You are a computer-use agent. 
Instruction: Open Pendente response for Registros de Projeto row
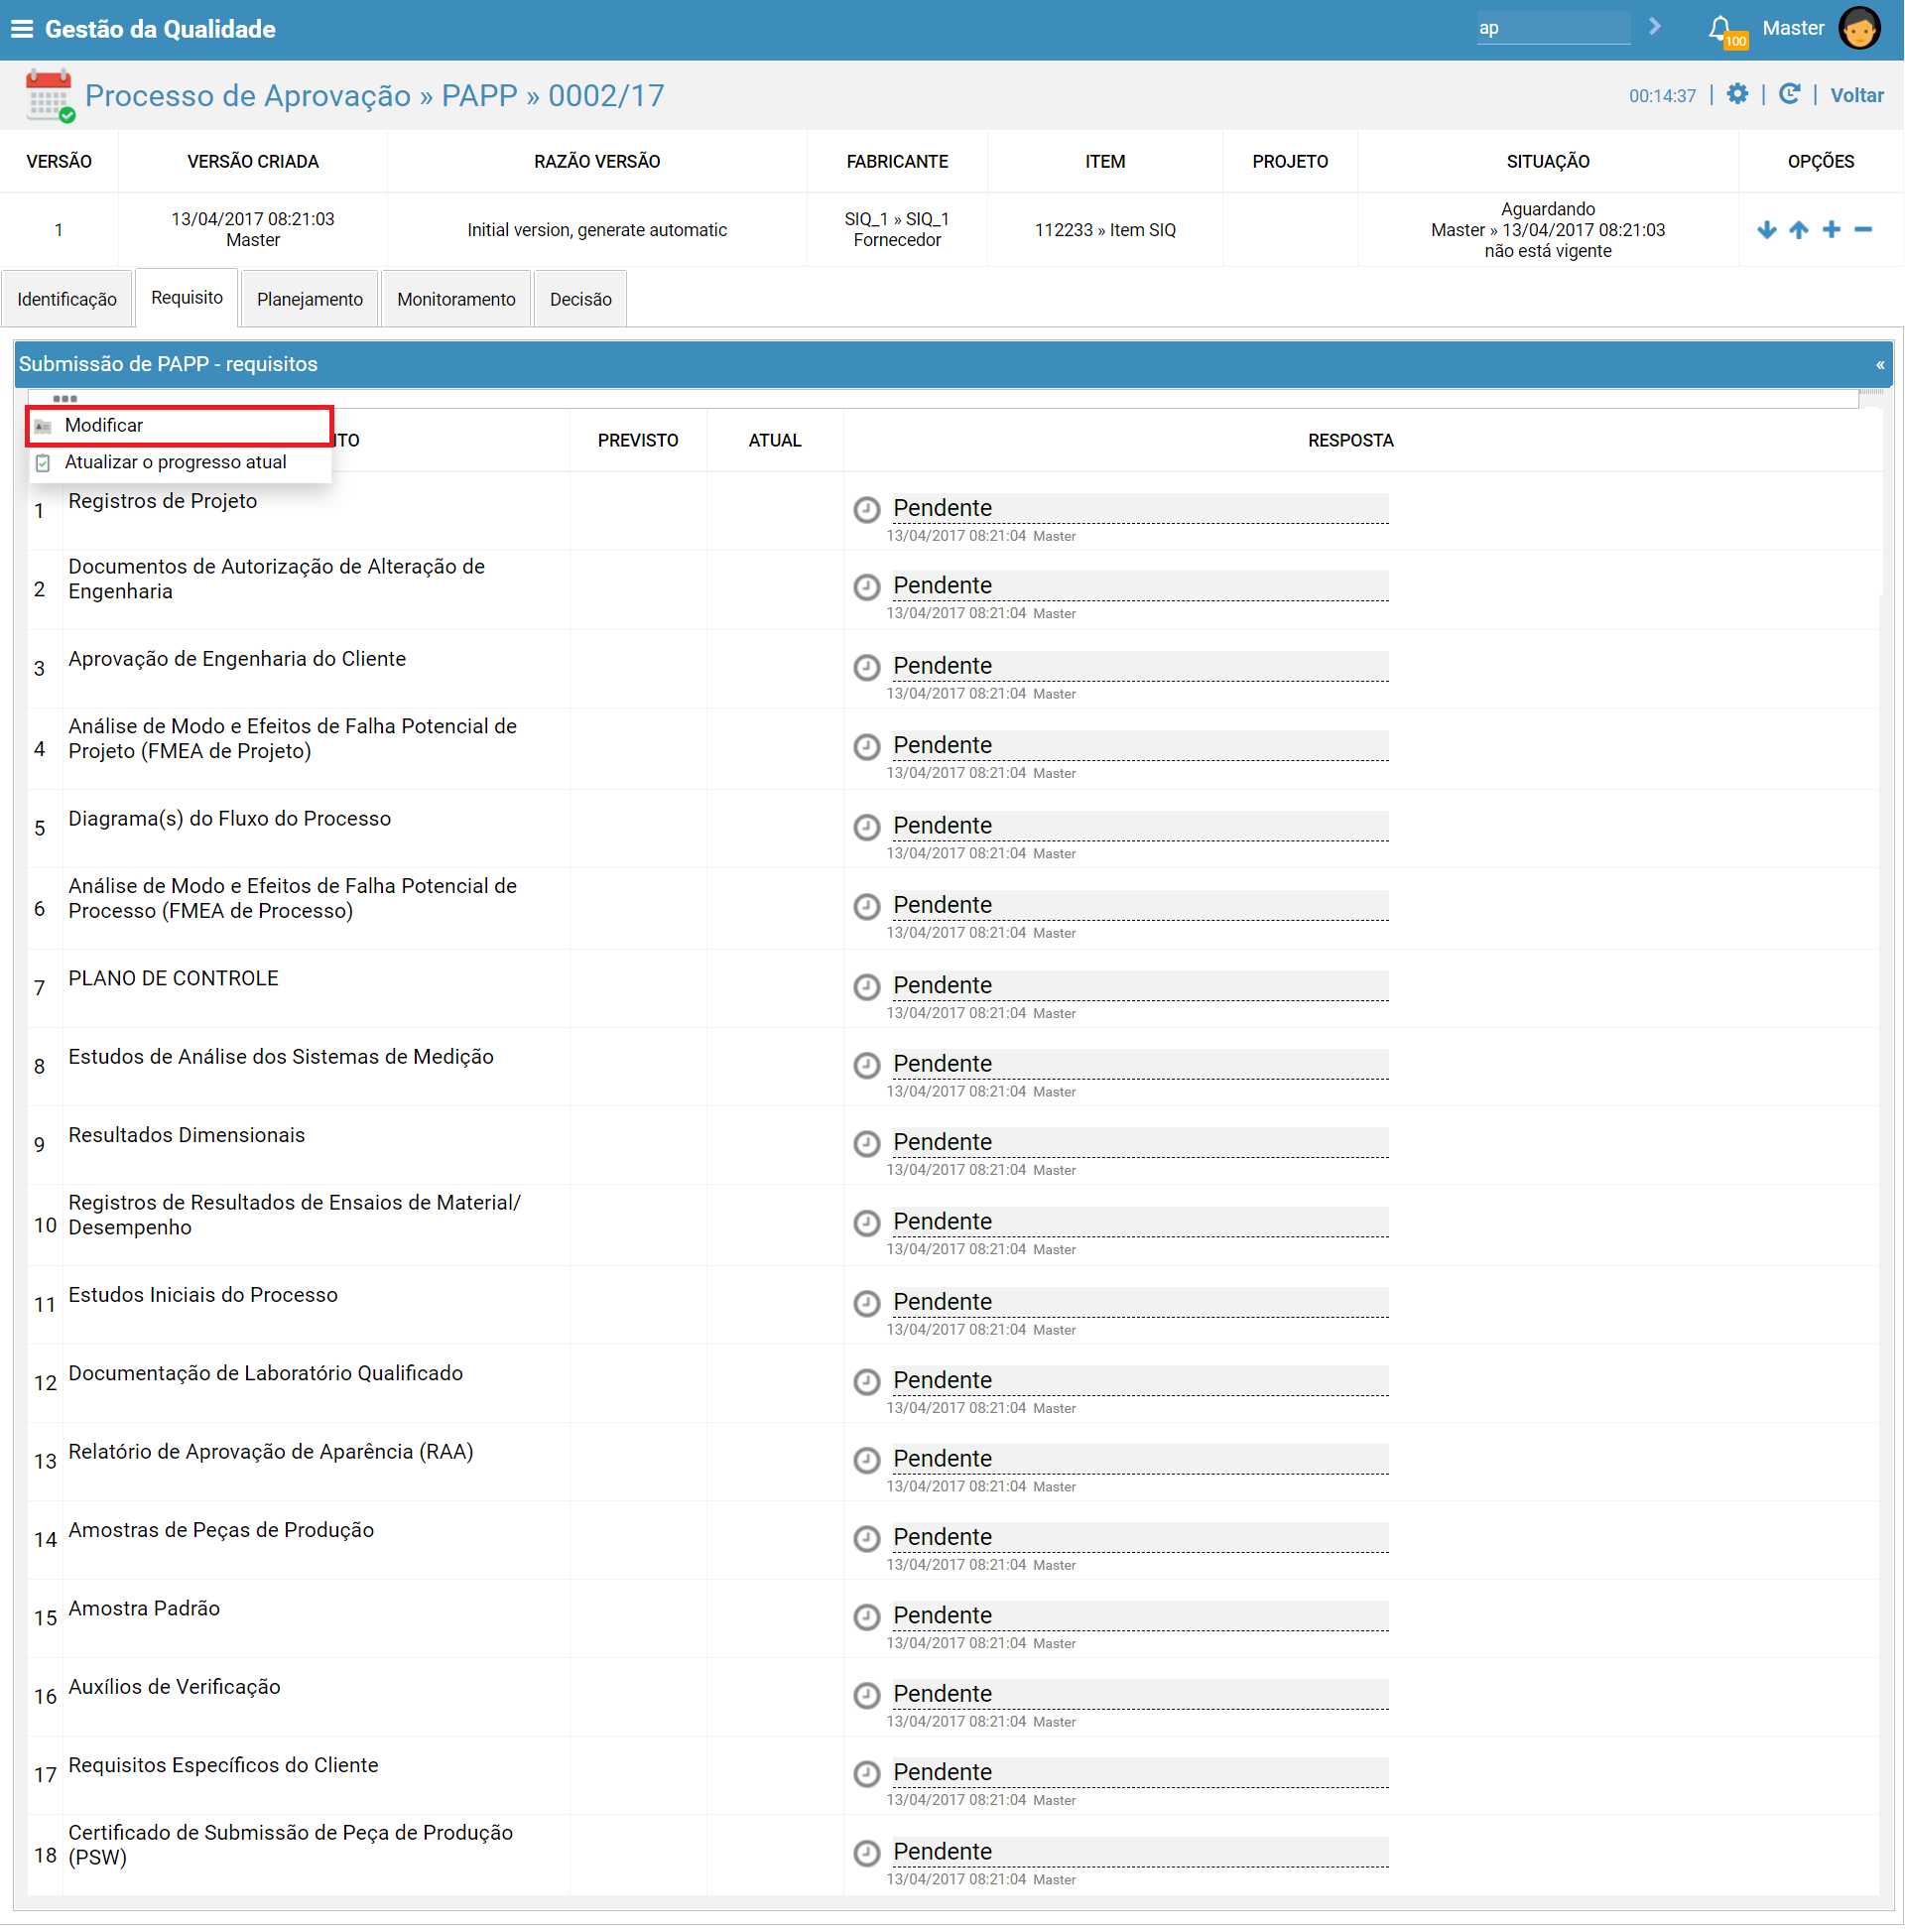[1140, 509]
